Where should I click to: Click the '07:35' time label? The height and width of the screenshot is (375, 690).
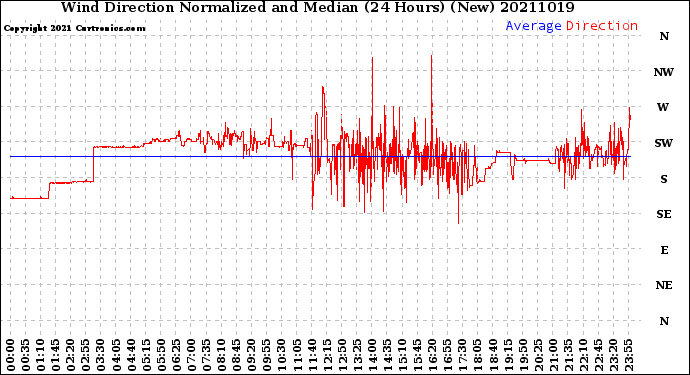tap(206, 355)
